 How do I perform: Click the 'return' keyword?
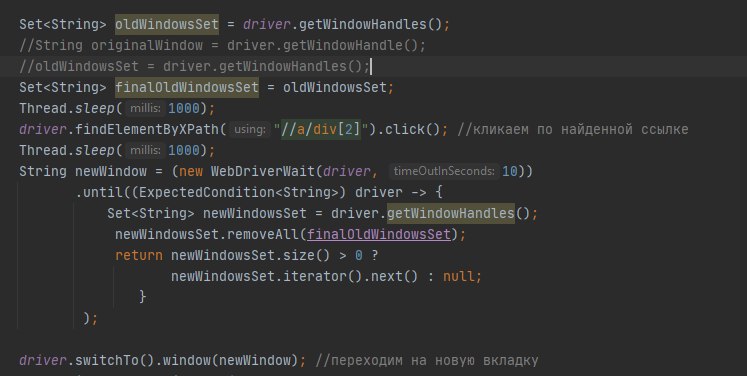139,255
